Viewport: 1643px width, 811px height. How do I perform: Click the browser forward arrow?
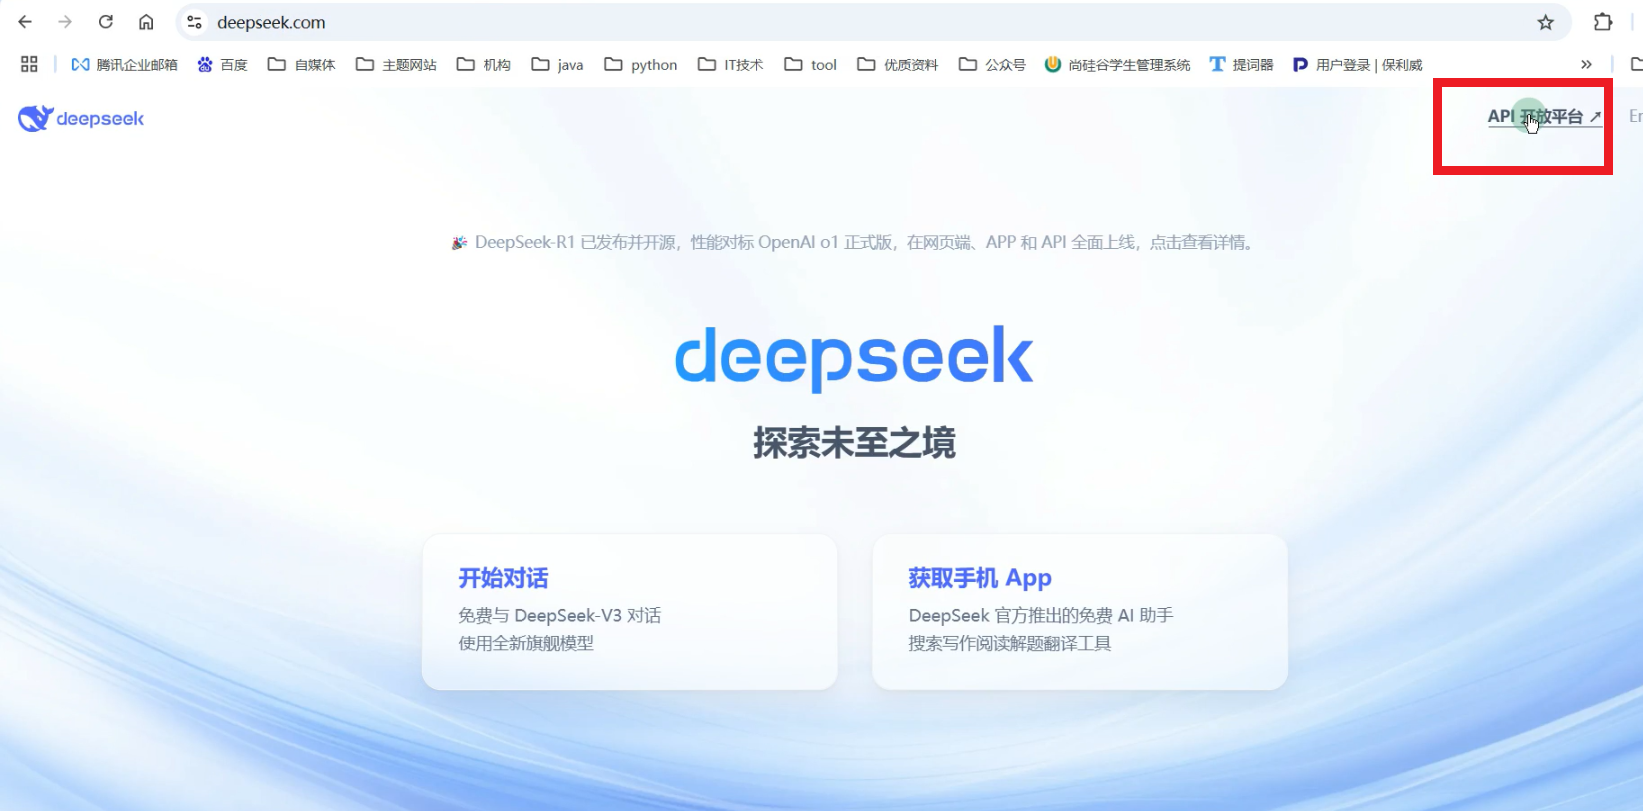65,22
